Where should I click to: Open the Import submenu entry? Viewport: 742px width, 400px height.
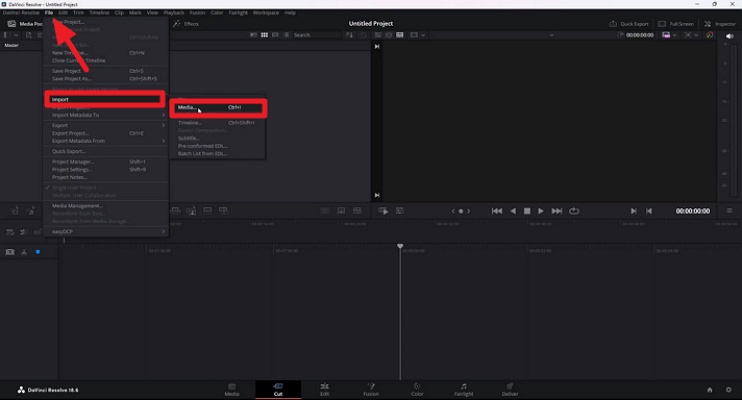(105, 99)
